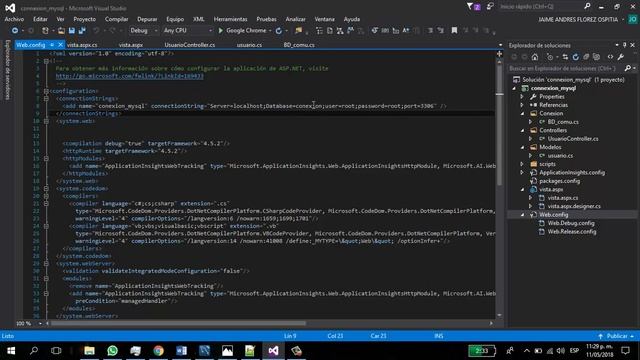Viewport: 640px width, 360px height.
Task: Click the browser refresh icon beside Google Chrome
Action: pos(279,31)
